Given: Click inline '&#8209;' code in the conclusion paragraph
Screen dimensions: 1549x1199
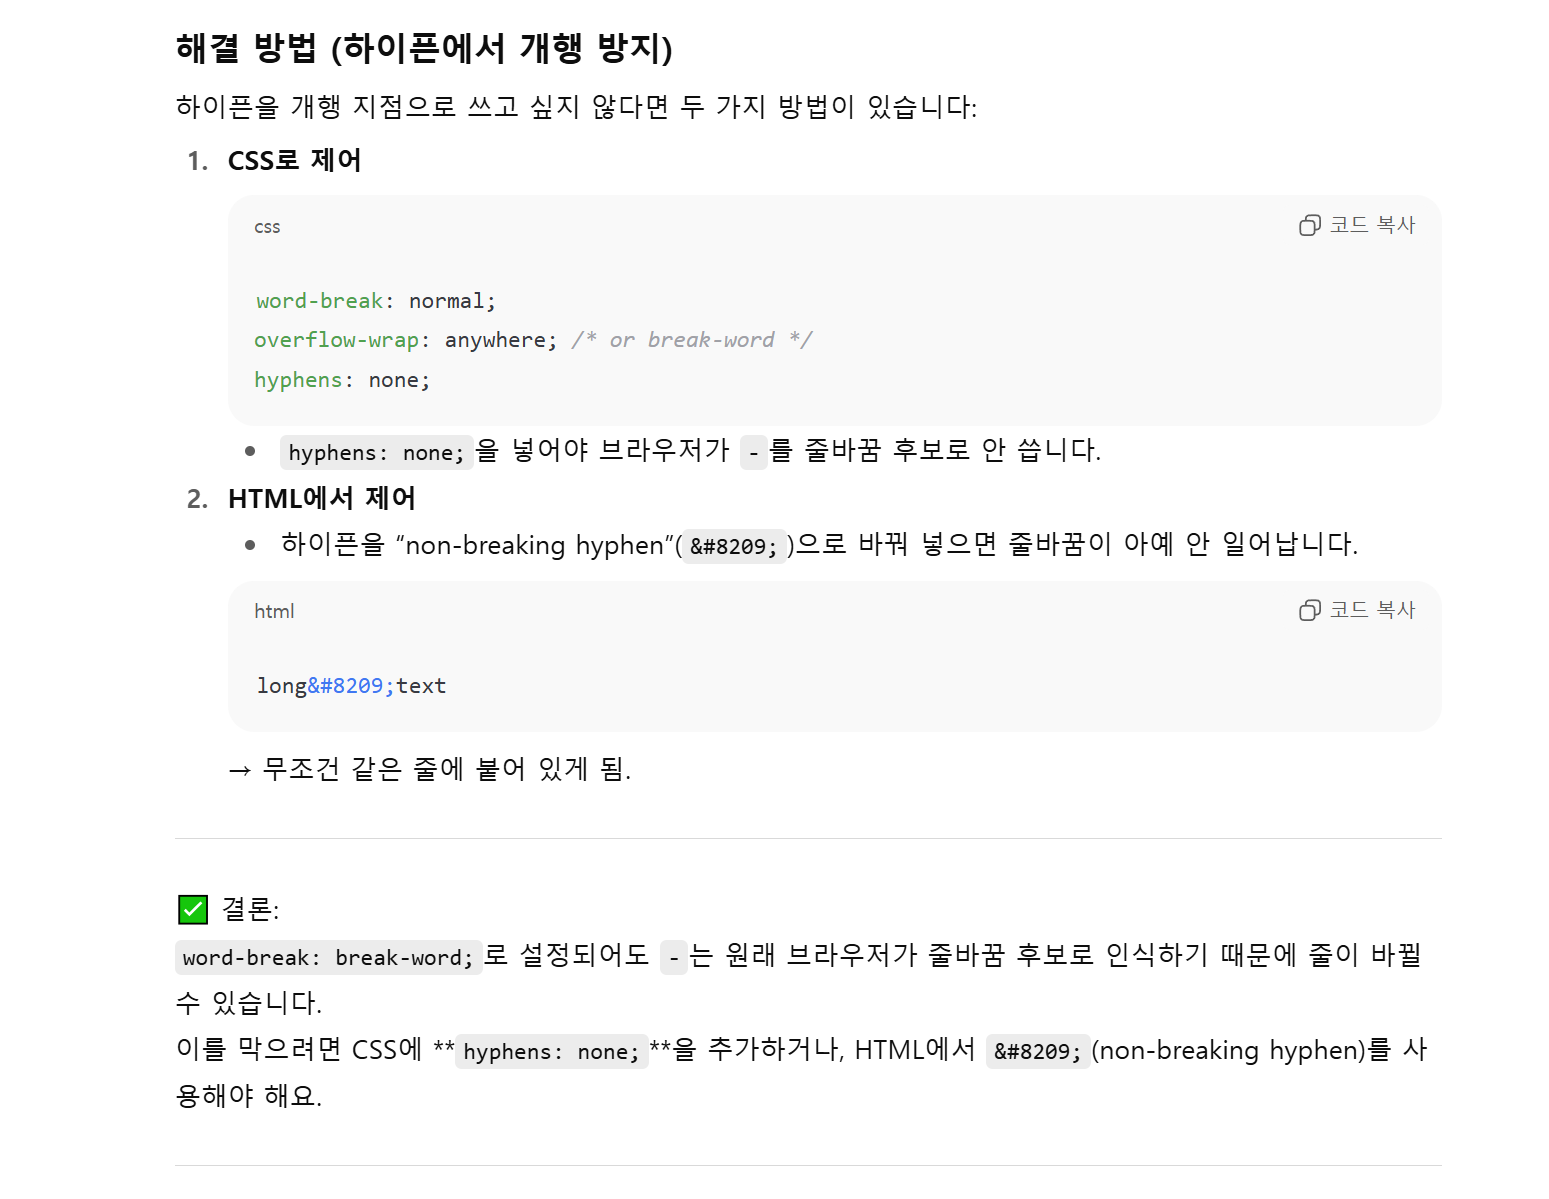Looking at the screenshot, I should (1037, 1052).
